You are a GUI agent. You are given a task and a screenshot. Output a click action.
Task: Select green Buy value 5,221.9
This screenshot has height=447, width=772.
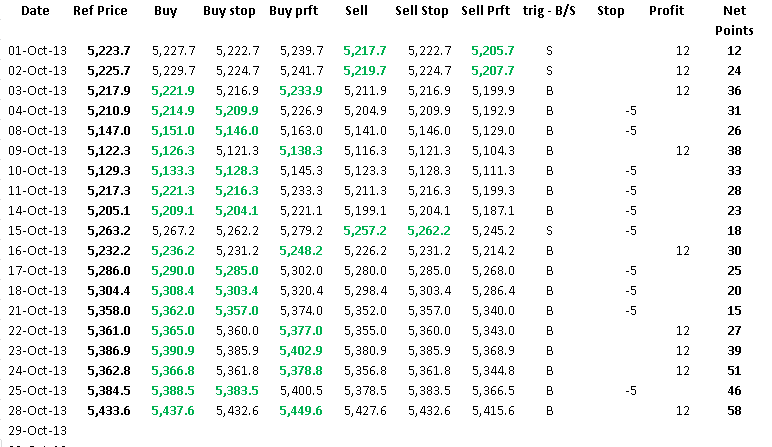[173, 91]
